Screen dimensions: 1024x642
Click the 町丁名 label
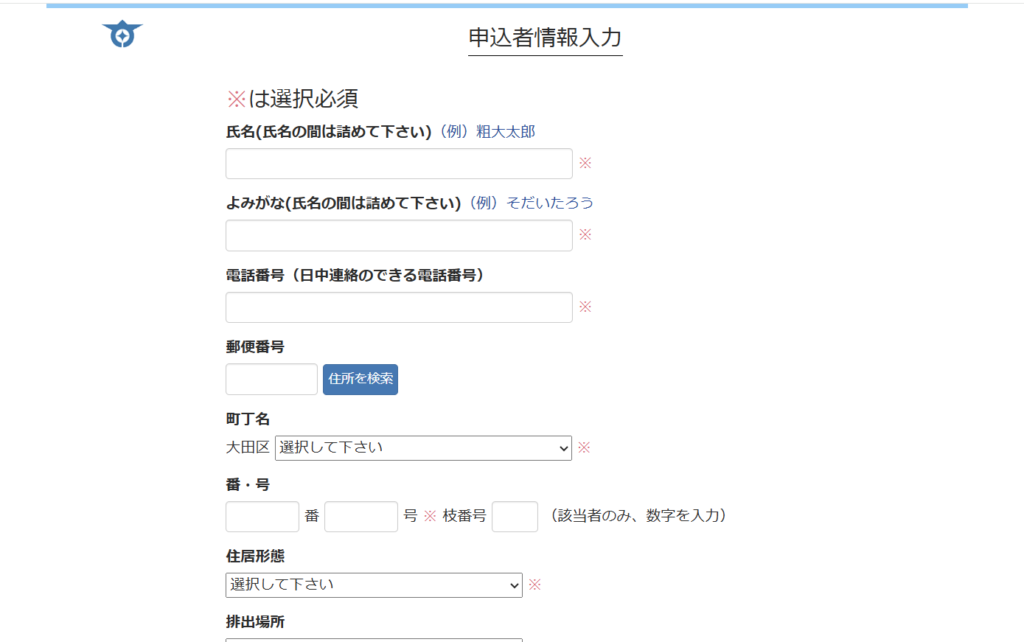pyautogui.click(x=248, y=419)
